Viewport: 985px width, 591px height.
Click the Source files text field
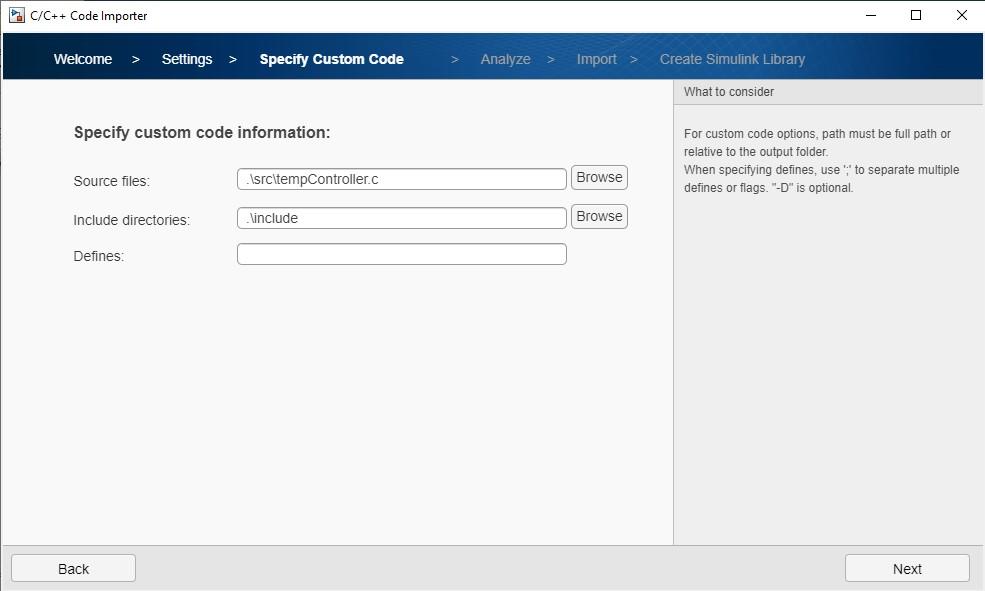[401, 179]
